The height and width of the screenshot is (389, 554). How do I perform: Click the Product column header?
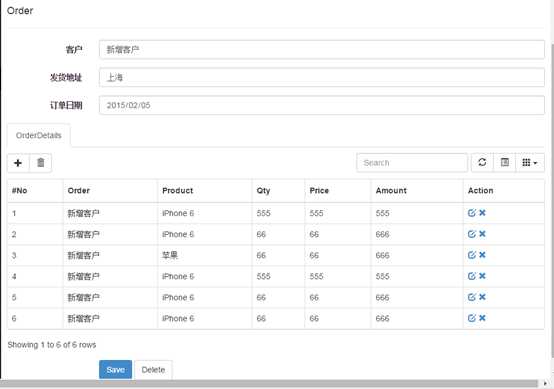pos(205,191)
